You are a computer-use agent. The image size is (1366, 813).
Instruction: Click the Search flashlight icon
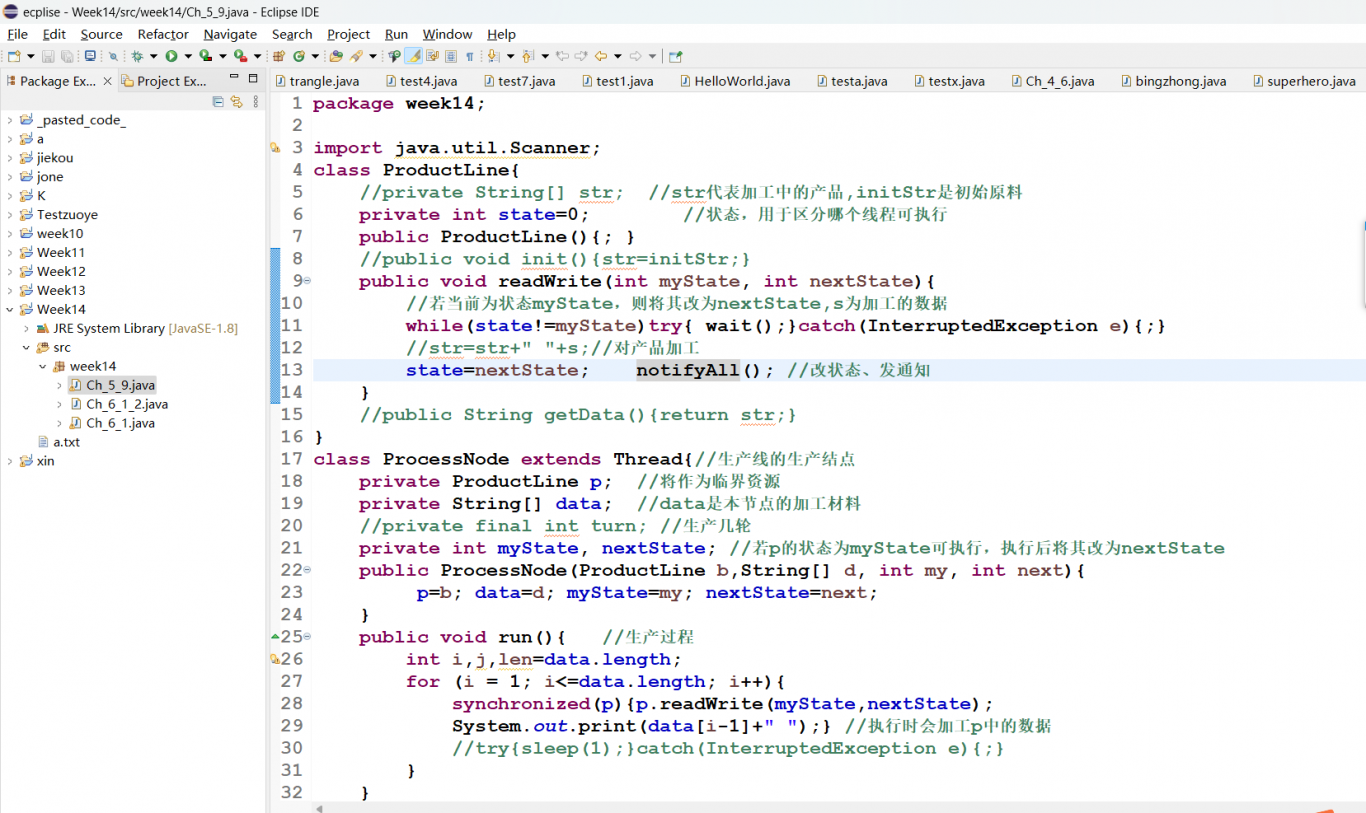tap(356, 56)
